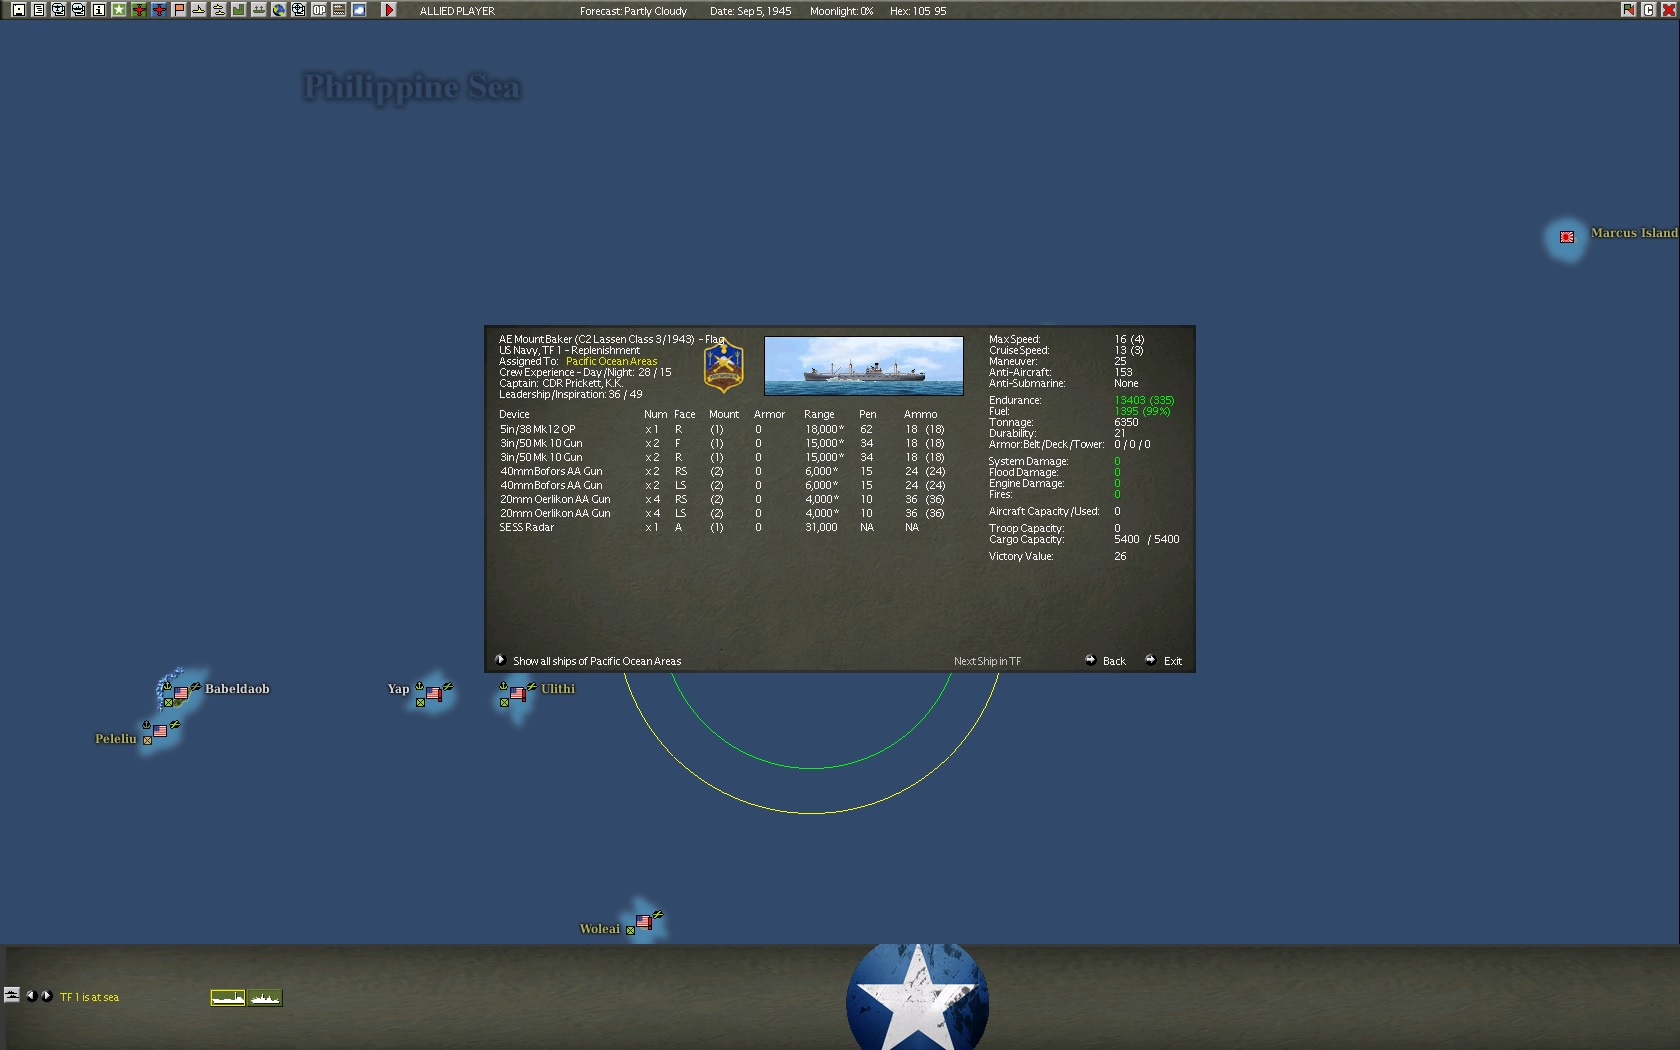Open the document list icon in toolbar
This screenshot has width=1680, height=1050.
point(38,10)
